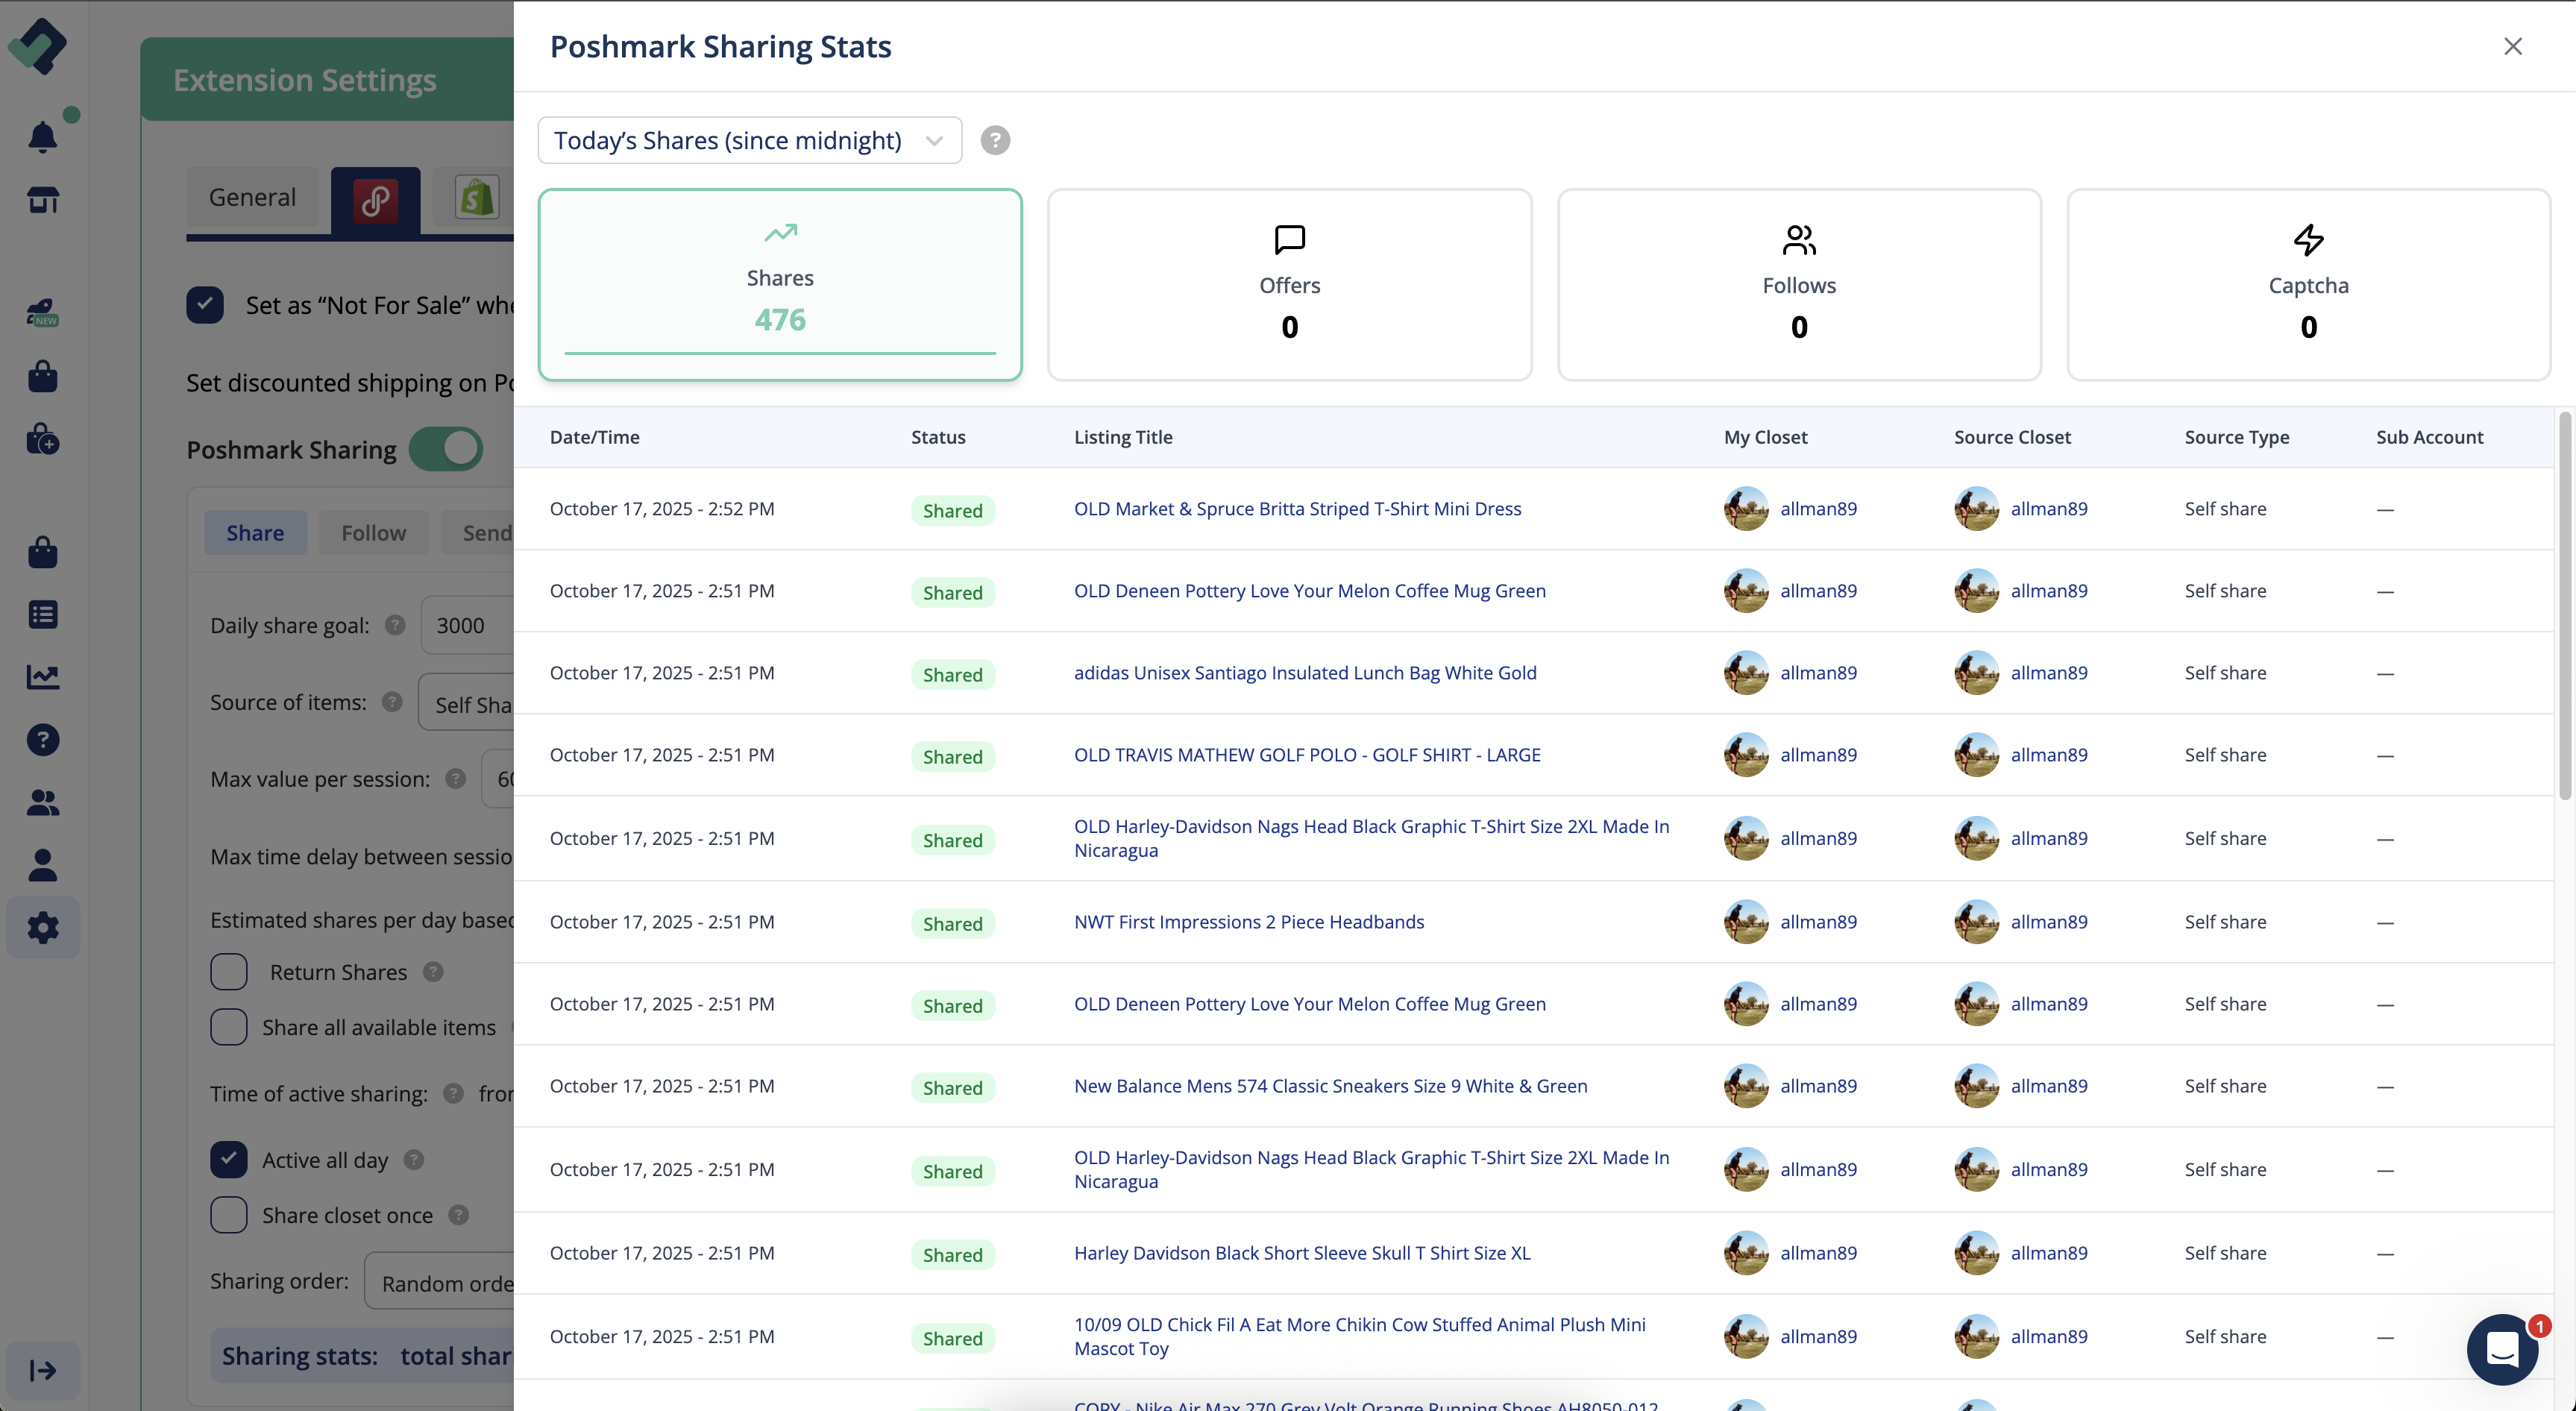Open the storefront icon in sidebar
The image size is (2576, 1411).
point(42,200)
